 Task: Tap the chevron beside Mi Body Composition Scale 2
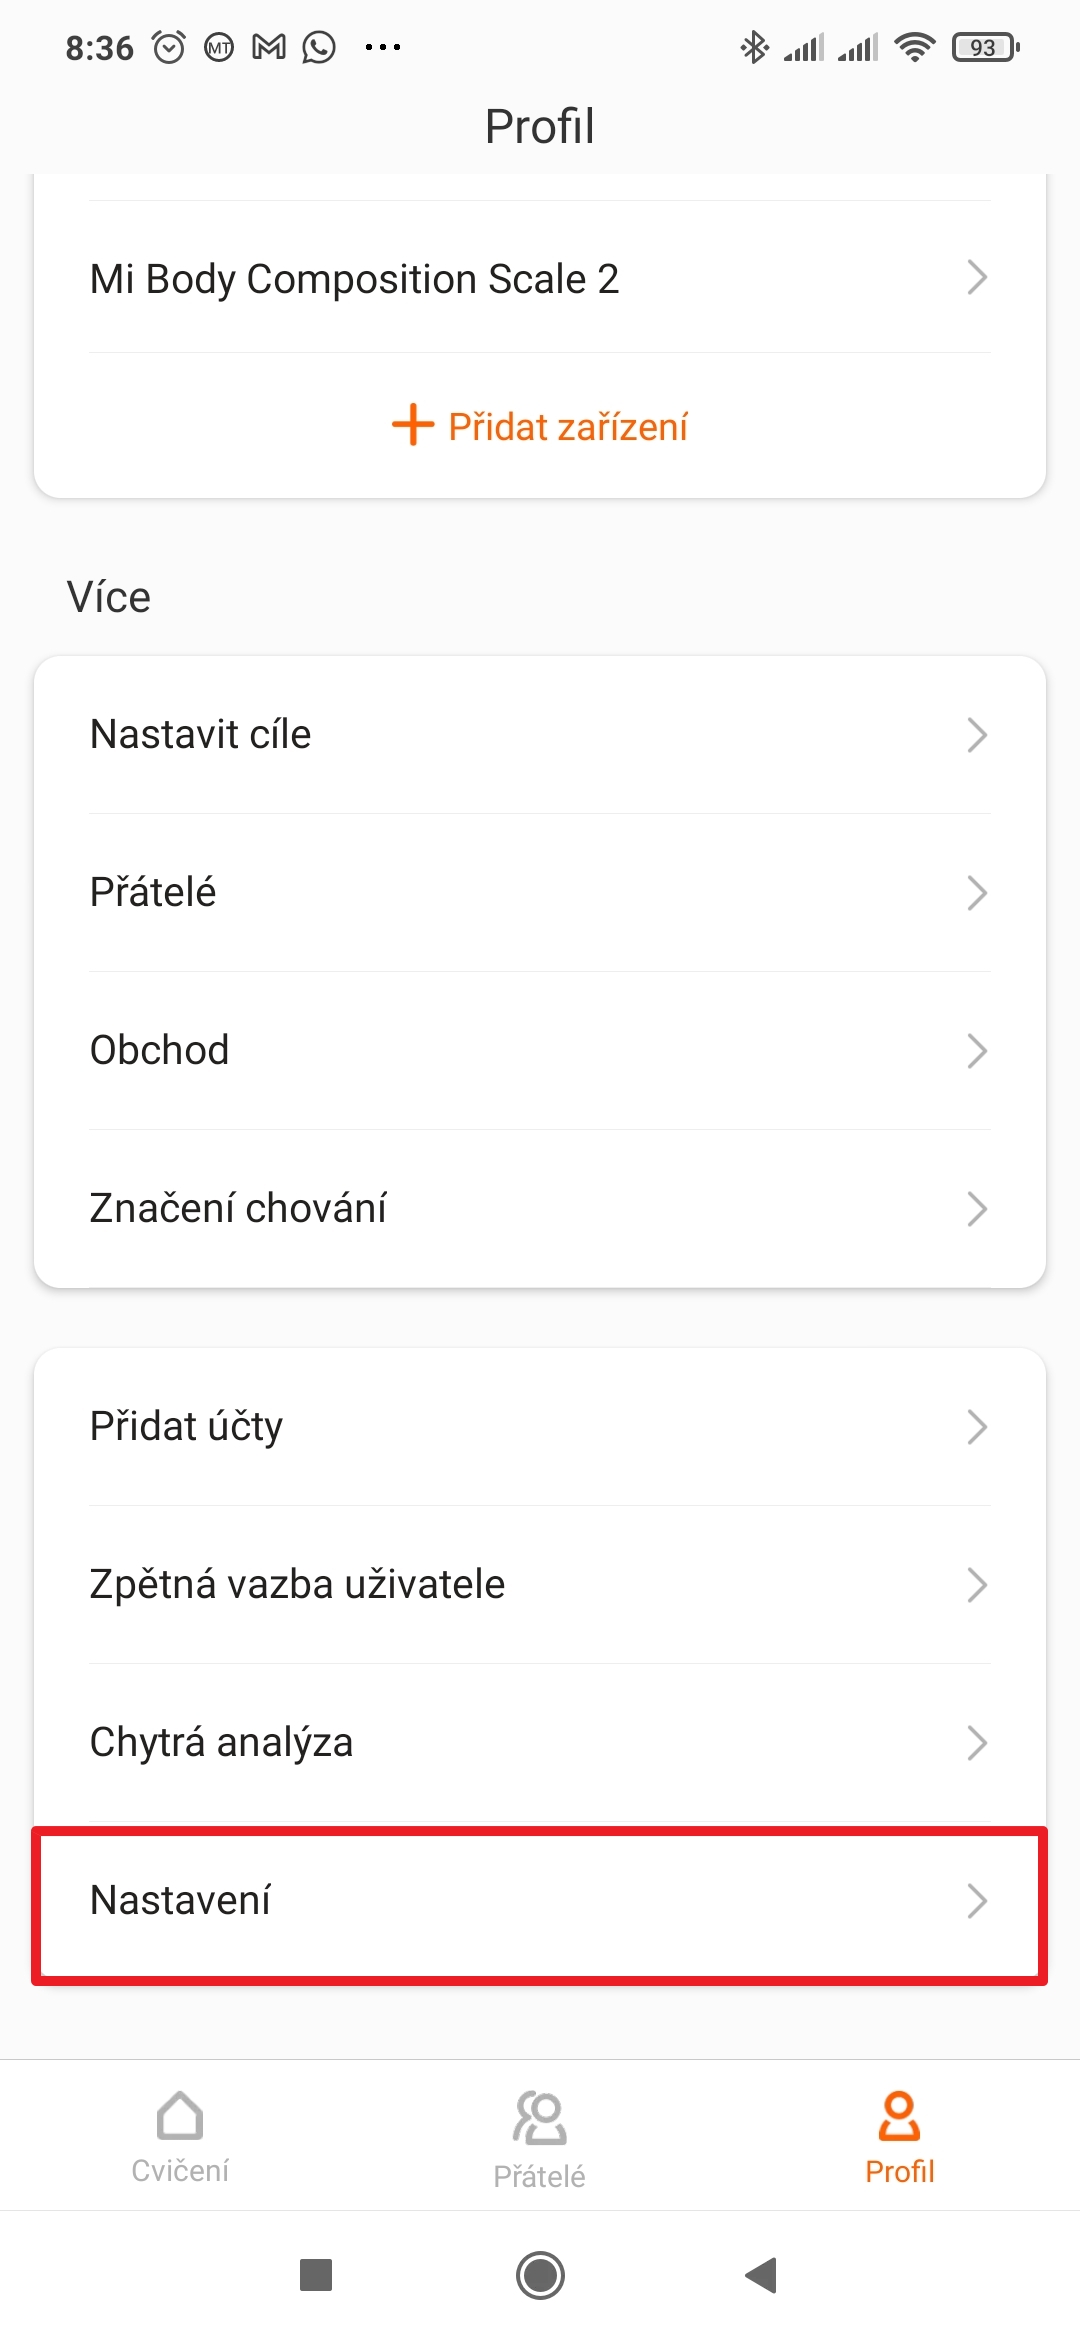[x=977, y=277]
